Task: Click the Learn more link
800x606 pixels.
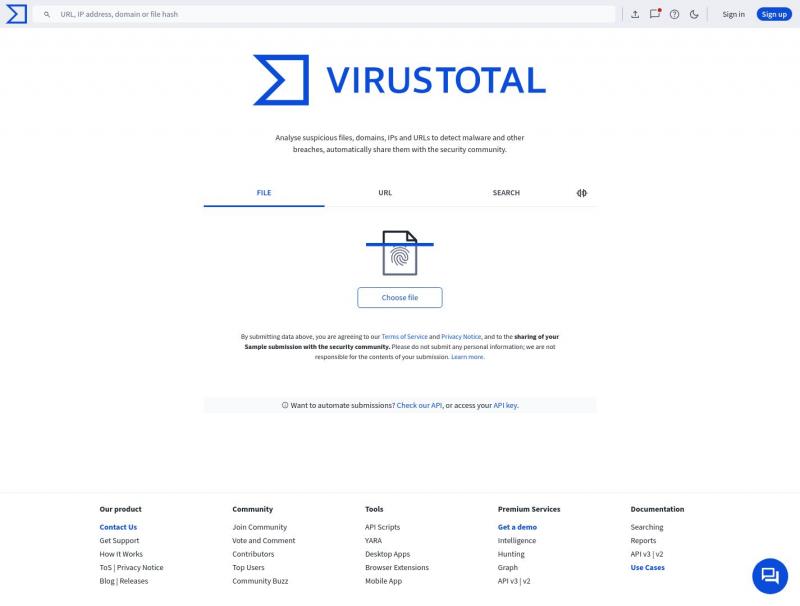Action: [467, 357]
